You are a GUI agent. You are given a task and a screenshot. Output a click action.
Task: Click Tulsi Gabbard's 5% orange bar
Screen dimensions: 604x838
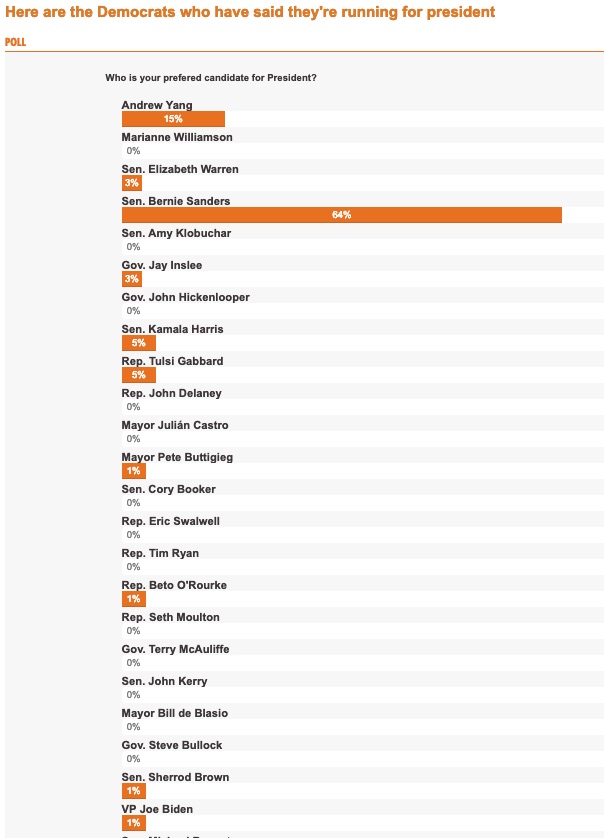click(x=139, y=375)
